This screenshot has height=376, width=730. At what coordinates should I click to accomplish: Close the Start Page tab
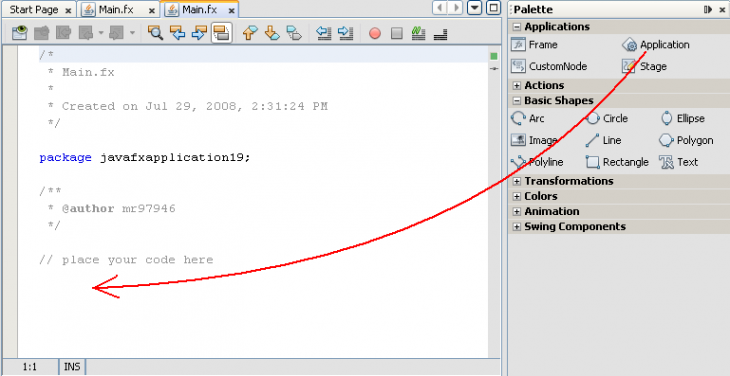[x=68, y=11]
